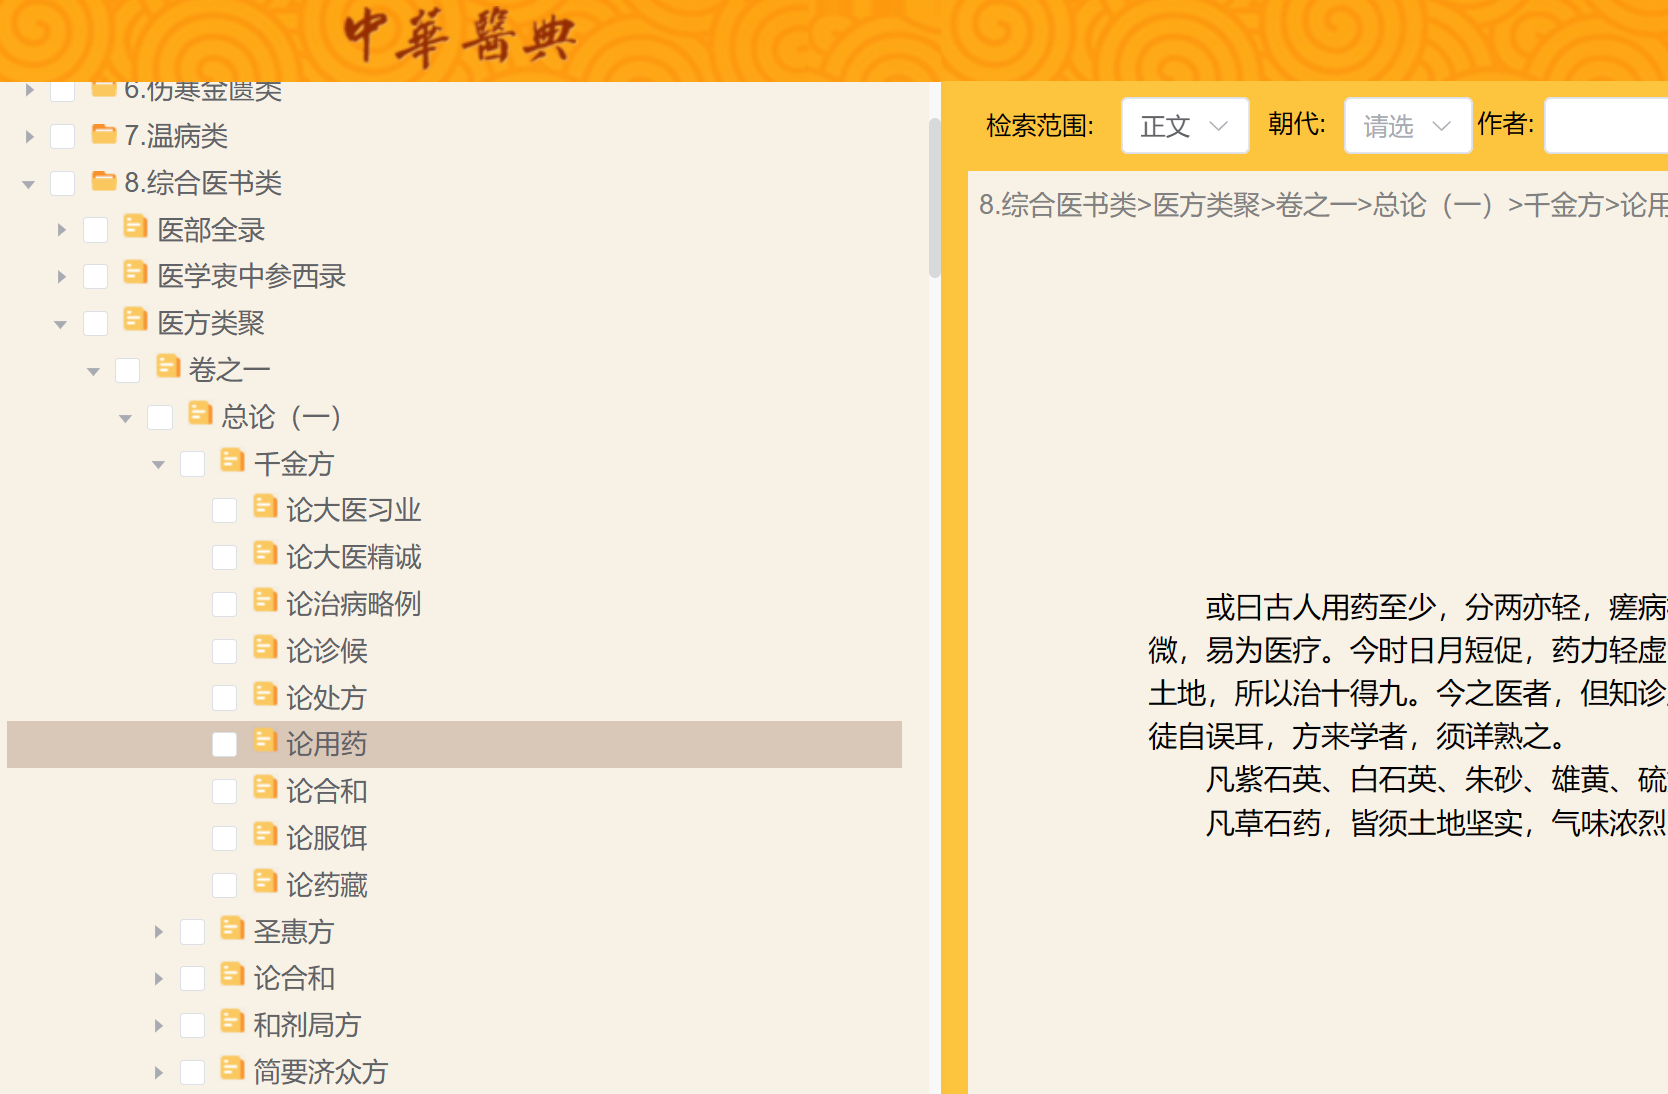The height and width of the screenshot is (1094, 1668).
Task: Click the document icon next to 和剂局方
Action: pyautogui.click(x=232, y=1022)
